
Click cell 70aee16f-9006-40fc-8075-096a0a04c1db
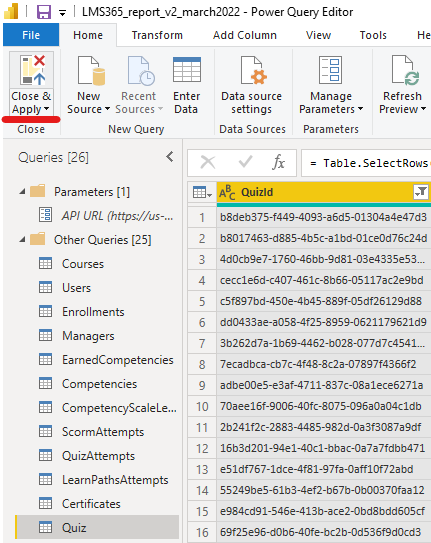click(x=324, y=406)
